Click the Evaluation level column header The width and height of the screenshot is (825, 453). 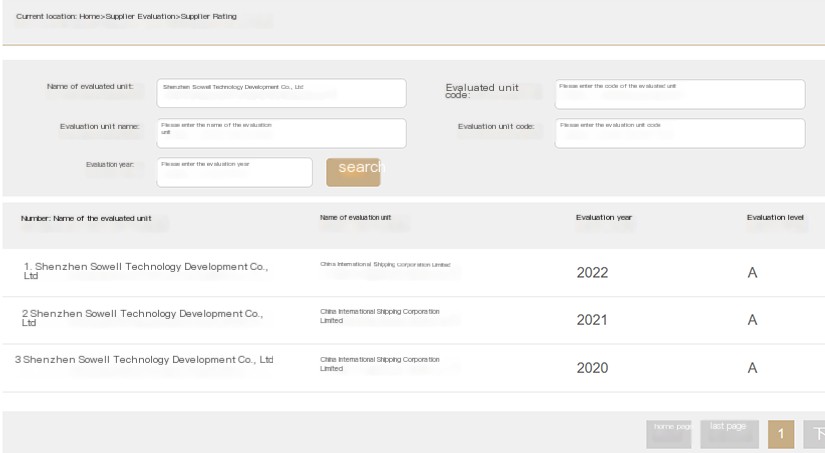pos(774,218)
